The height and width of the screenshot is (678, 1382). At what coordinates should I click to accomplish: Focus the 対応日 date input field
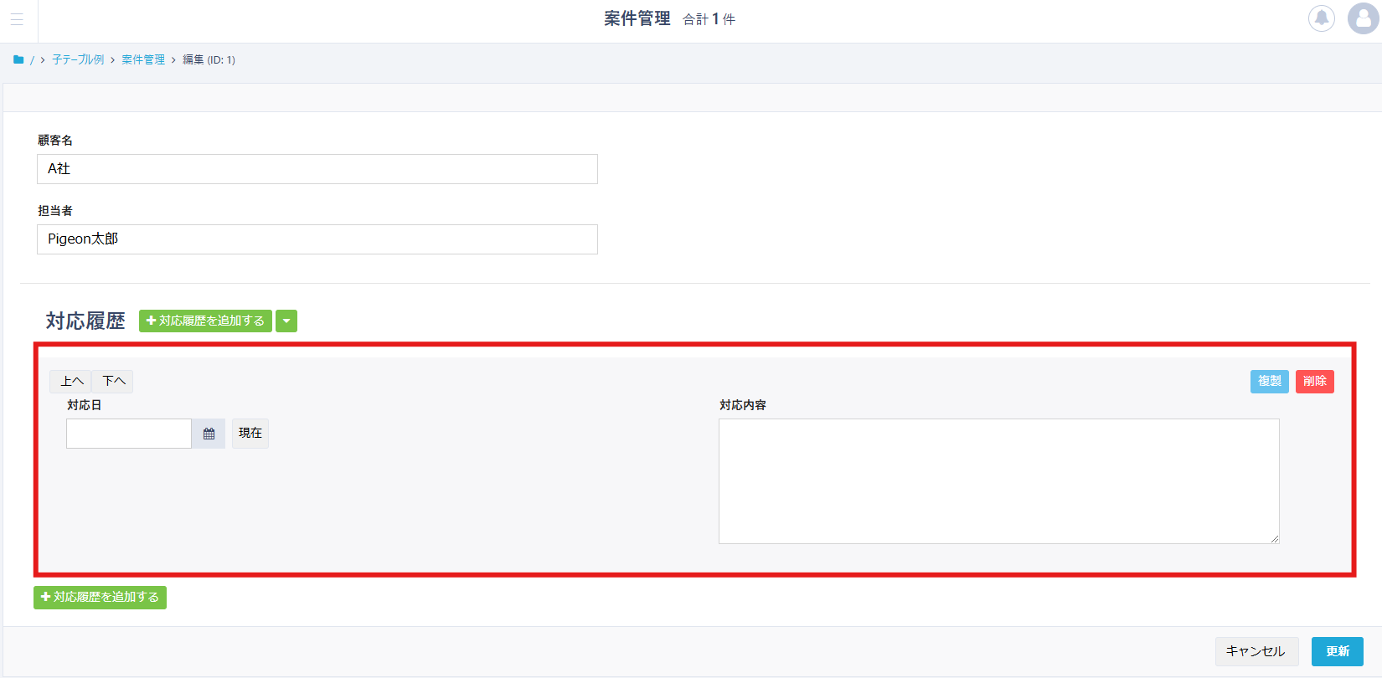tap(128, 434)
